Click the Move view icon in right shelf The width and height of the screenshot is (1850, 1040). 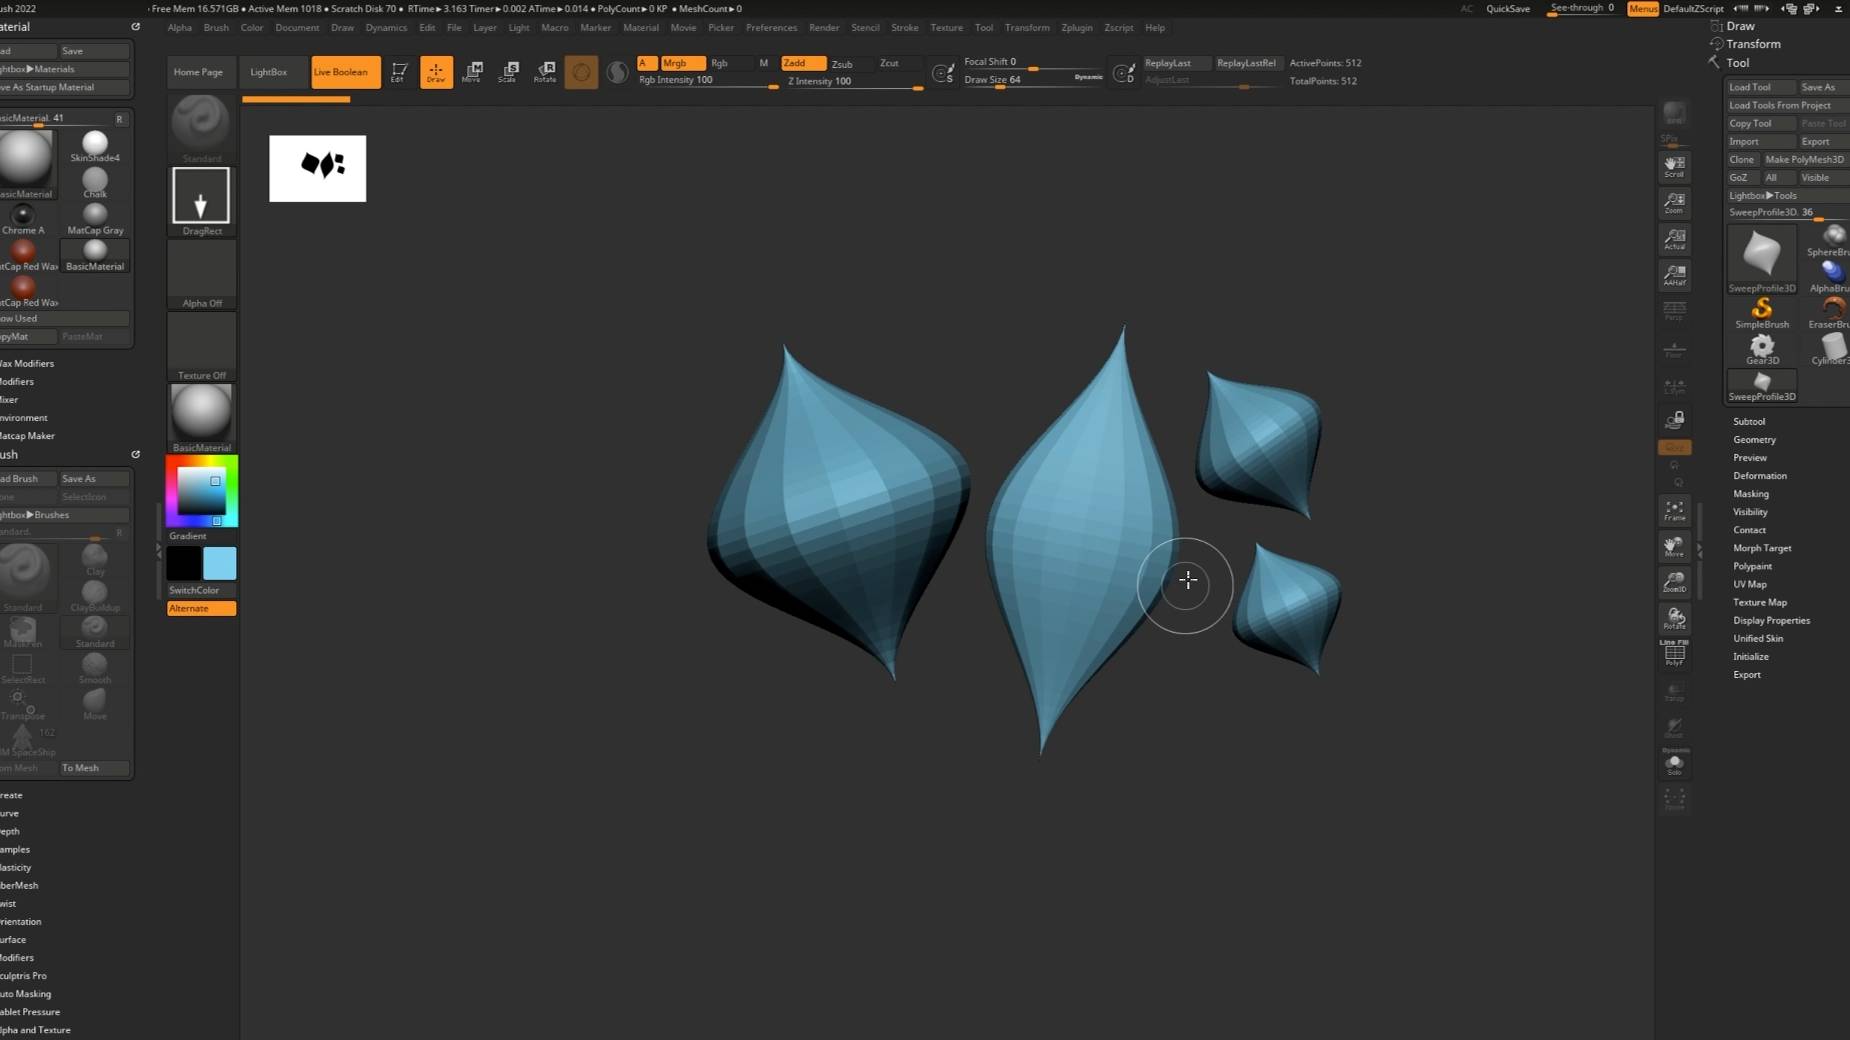click(1674, 547)
